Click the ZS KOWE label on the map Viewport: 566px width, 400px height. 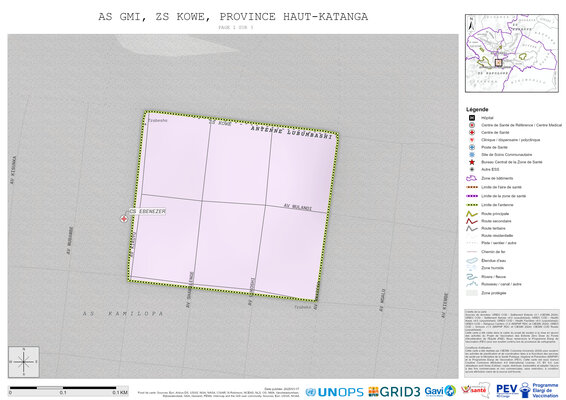[x=220, y=123]
